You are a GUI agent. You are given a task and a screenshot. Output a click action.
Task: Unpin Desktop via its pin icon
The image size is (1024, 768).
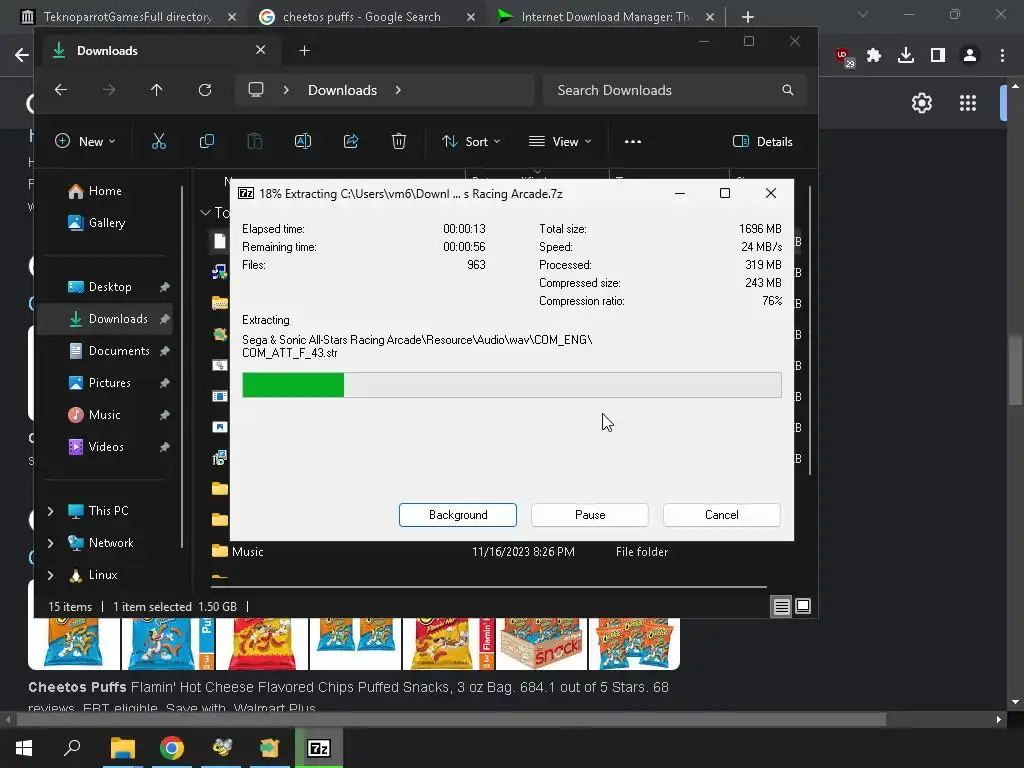point(165,287)
